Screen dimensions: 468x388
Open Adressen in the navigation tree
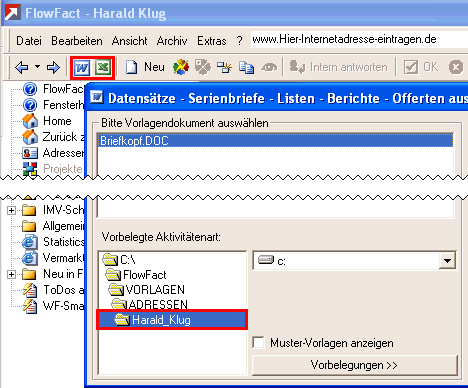coord(53,153)
